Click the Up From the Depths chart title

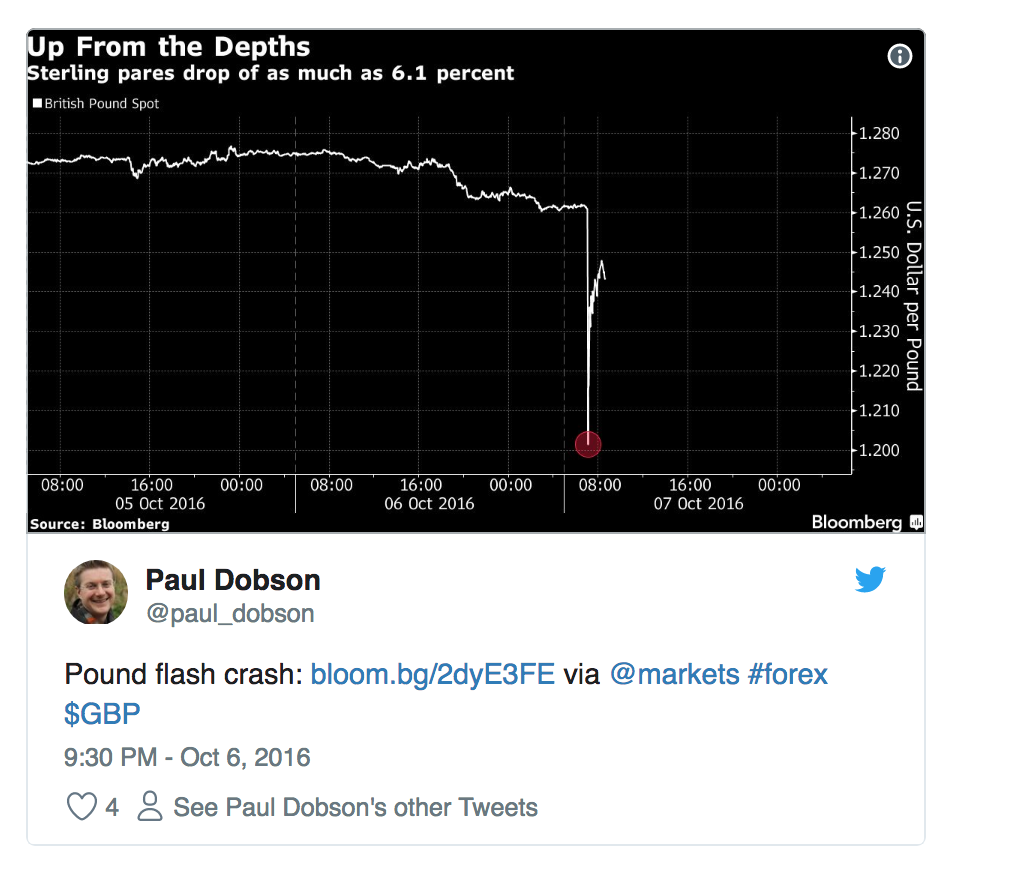click(168, 47)
